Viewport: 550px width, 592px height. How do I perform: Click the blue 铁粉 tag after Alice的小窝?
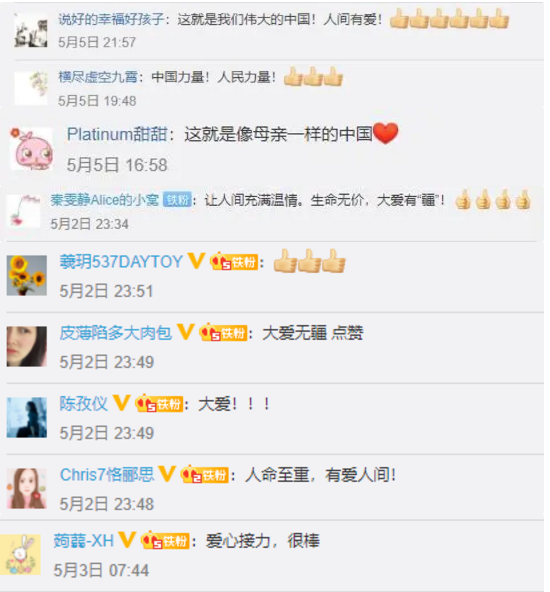(177, 200)
